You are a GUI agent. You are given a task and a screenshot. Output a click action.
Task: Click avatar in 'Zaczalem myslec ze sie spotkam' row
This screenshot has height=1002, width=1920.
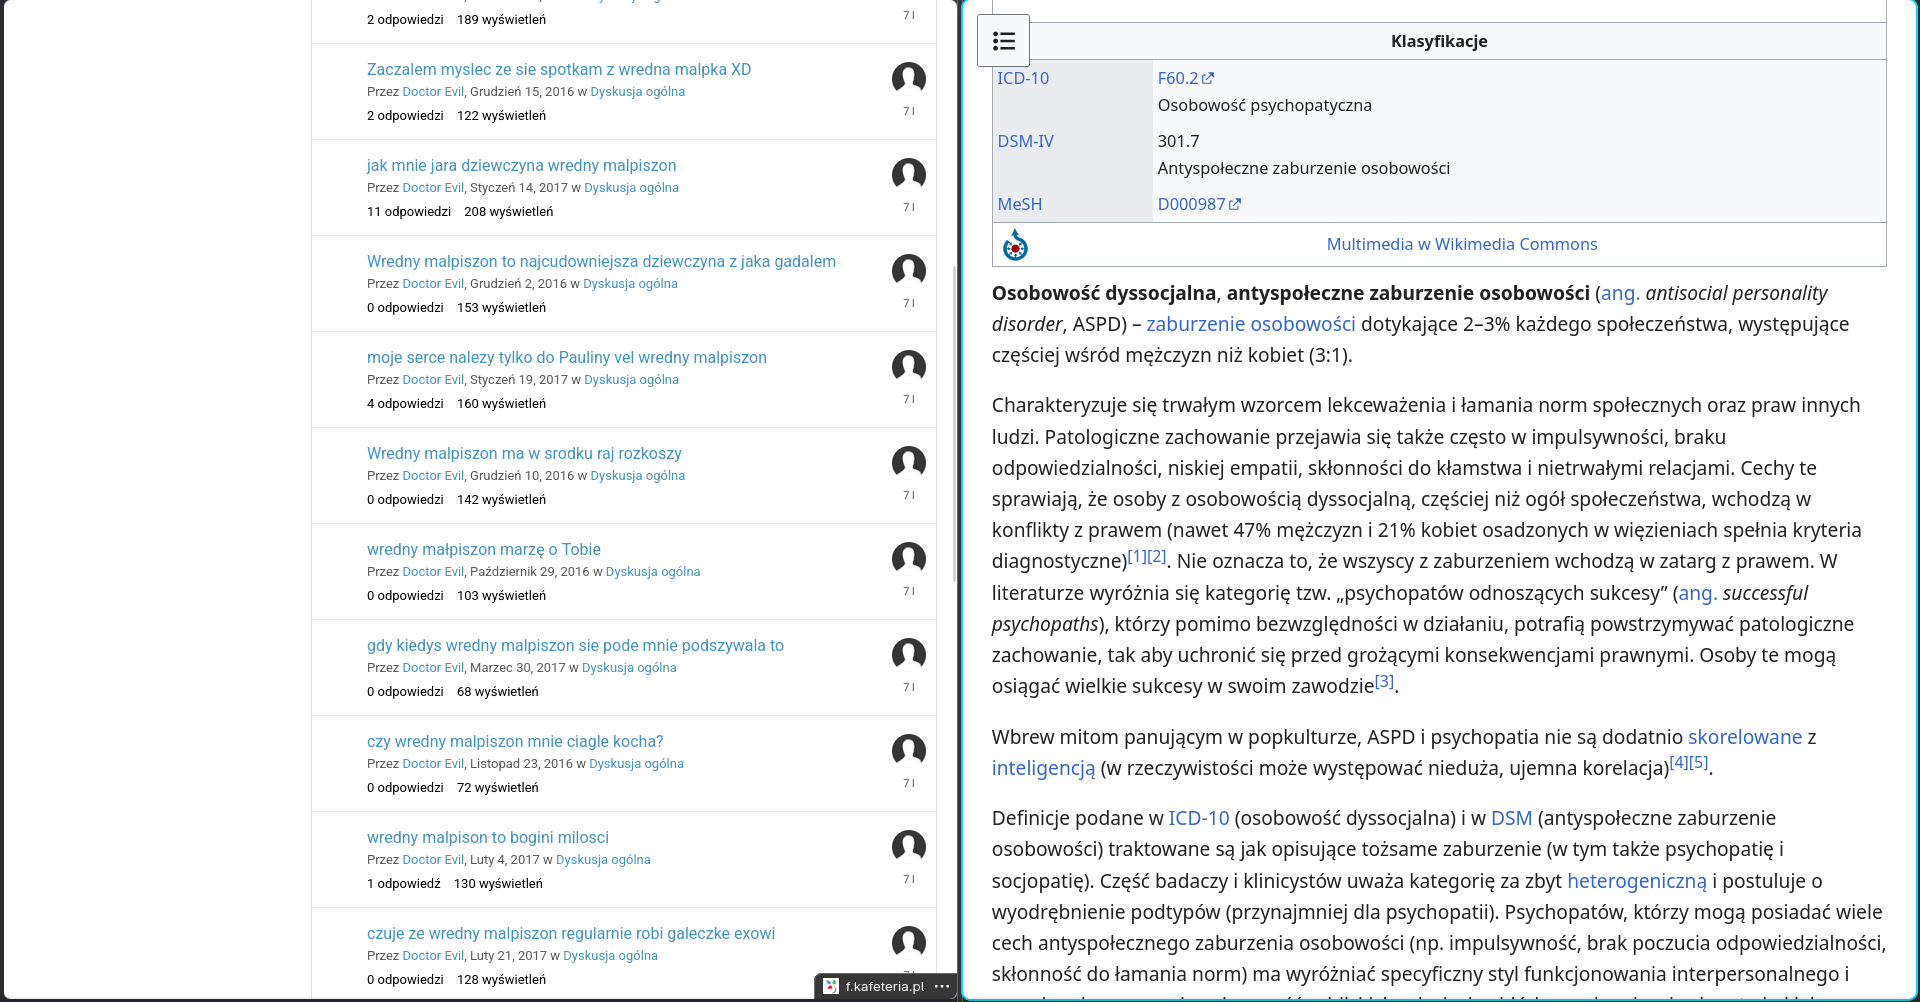coord(909,79)
